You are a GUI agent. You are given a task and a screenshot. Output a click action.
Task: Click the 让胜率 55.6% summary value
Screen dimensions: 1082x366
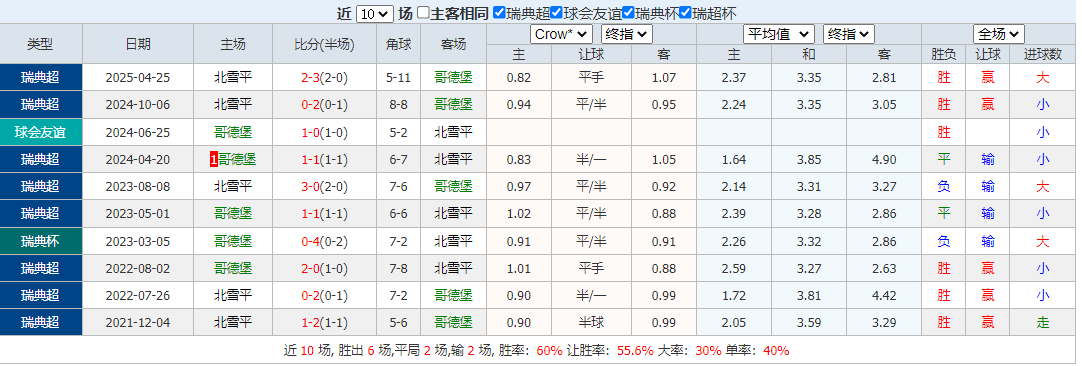point(636,351)
